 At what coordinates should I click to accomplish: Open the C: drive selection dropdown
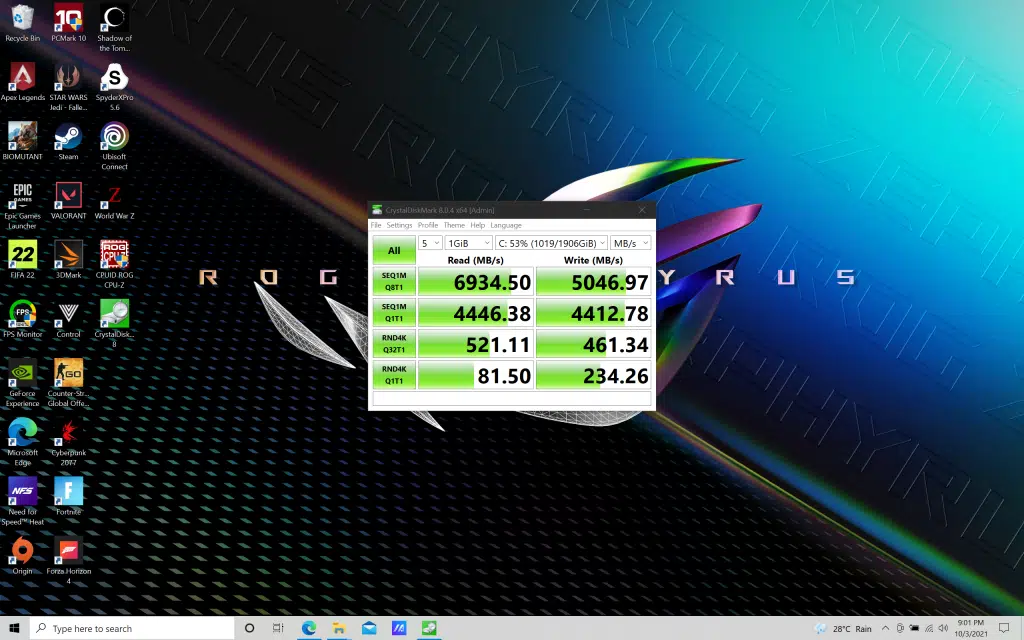pyautogui.click(x=551, y=243)
